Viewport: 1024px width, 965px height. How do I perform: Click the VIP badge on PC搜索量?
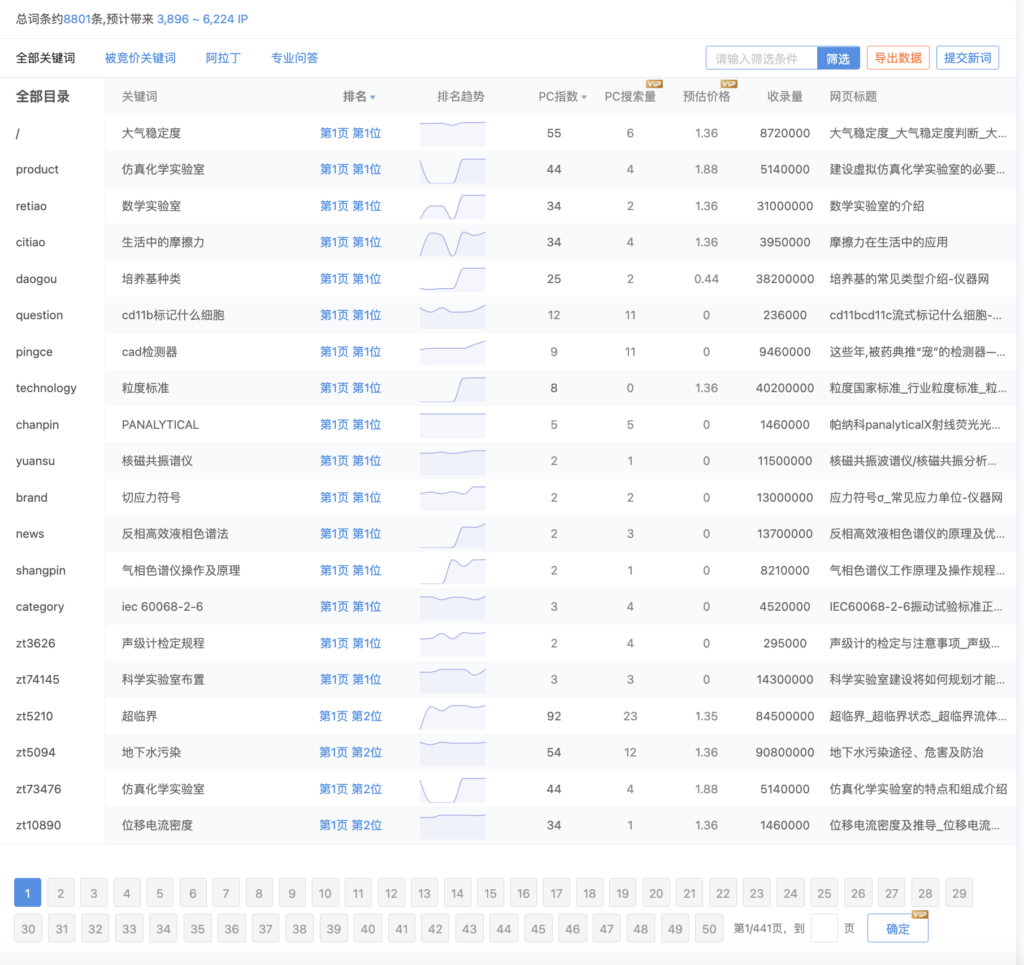[x=654, y=84]
